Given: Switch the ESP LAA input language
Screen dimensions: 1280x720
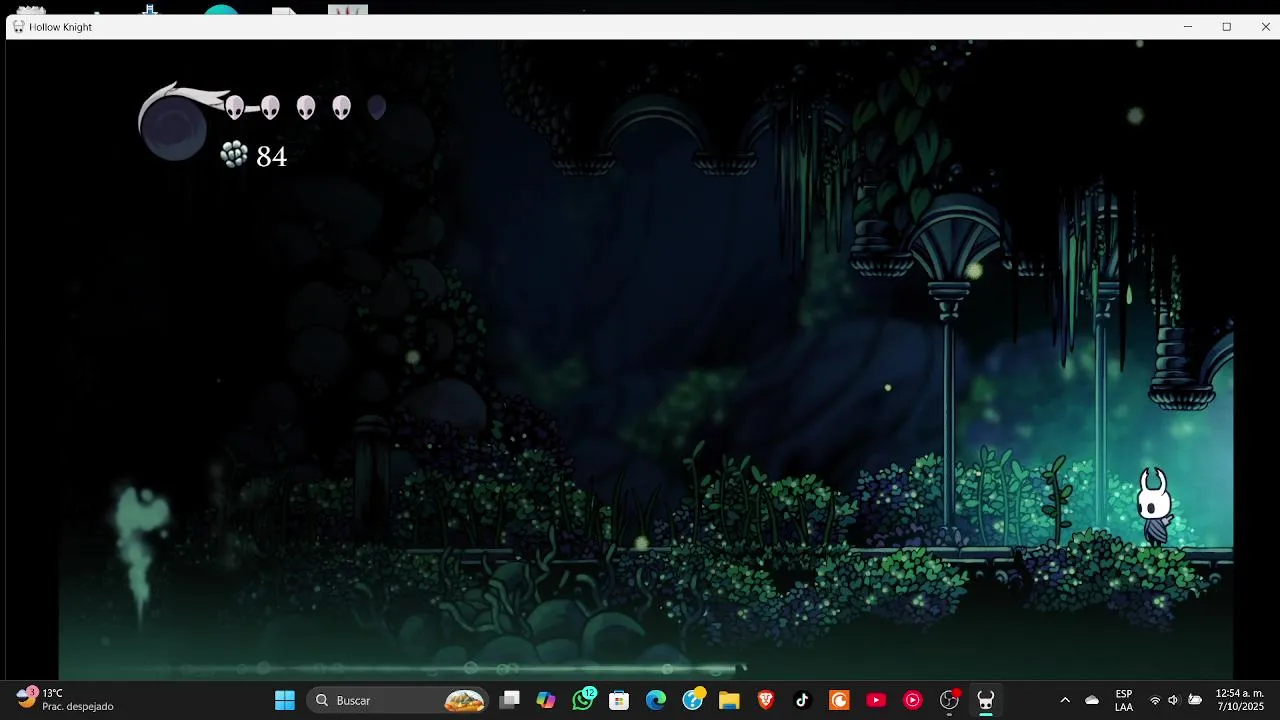Looking at the screenshot, I should point(1124,700).
